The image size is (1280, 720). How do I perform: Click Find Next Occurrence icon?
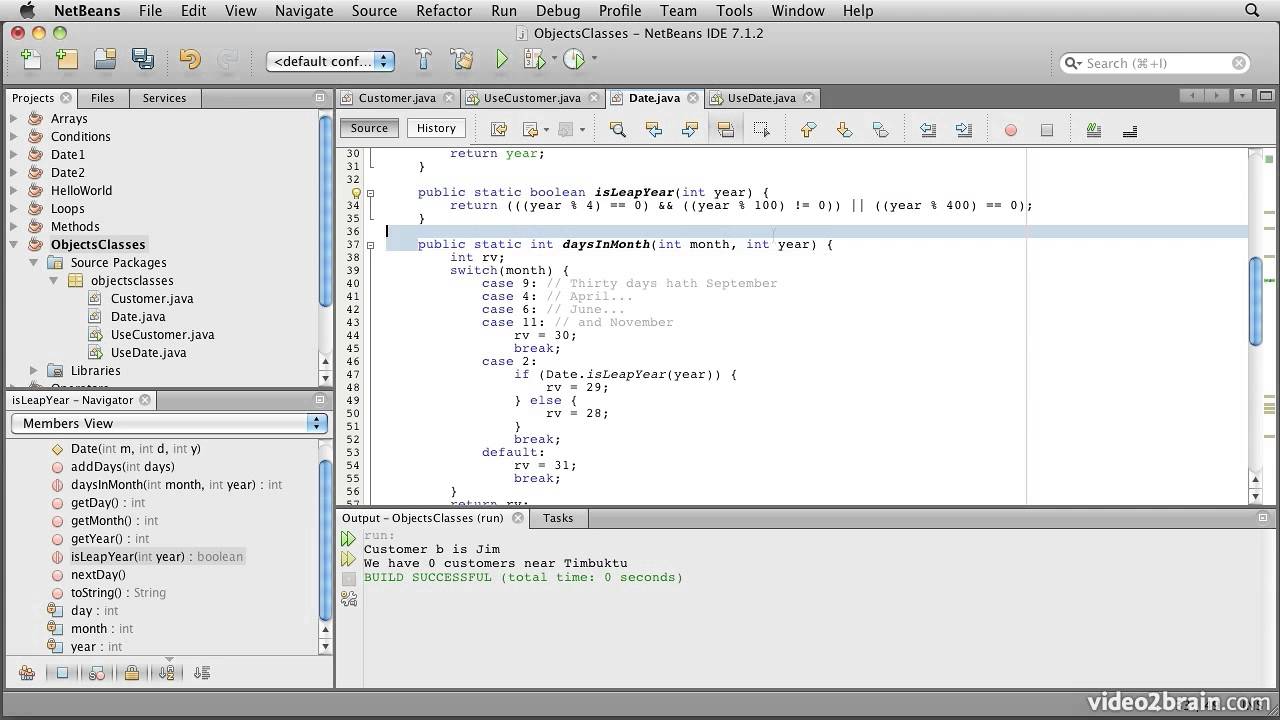pos(690,129)
